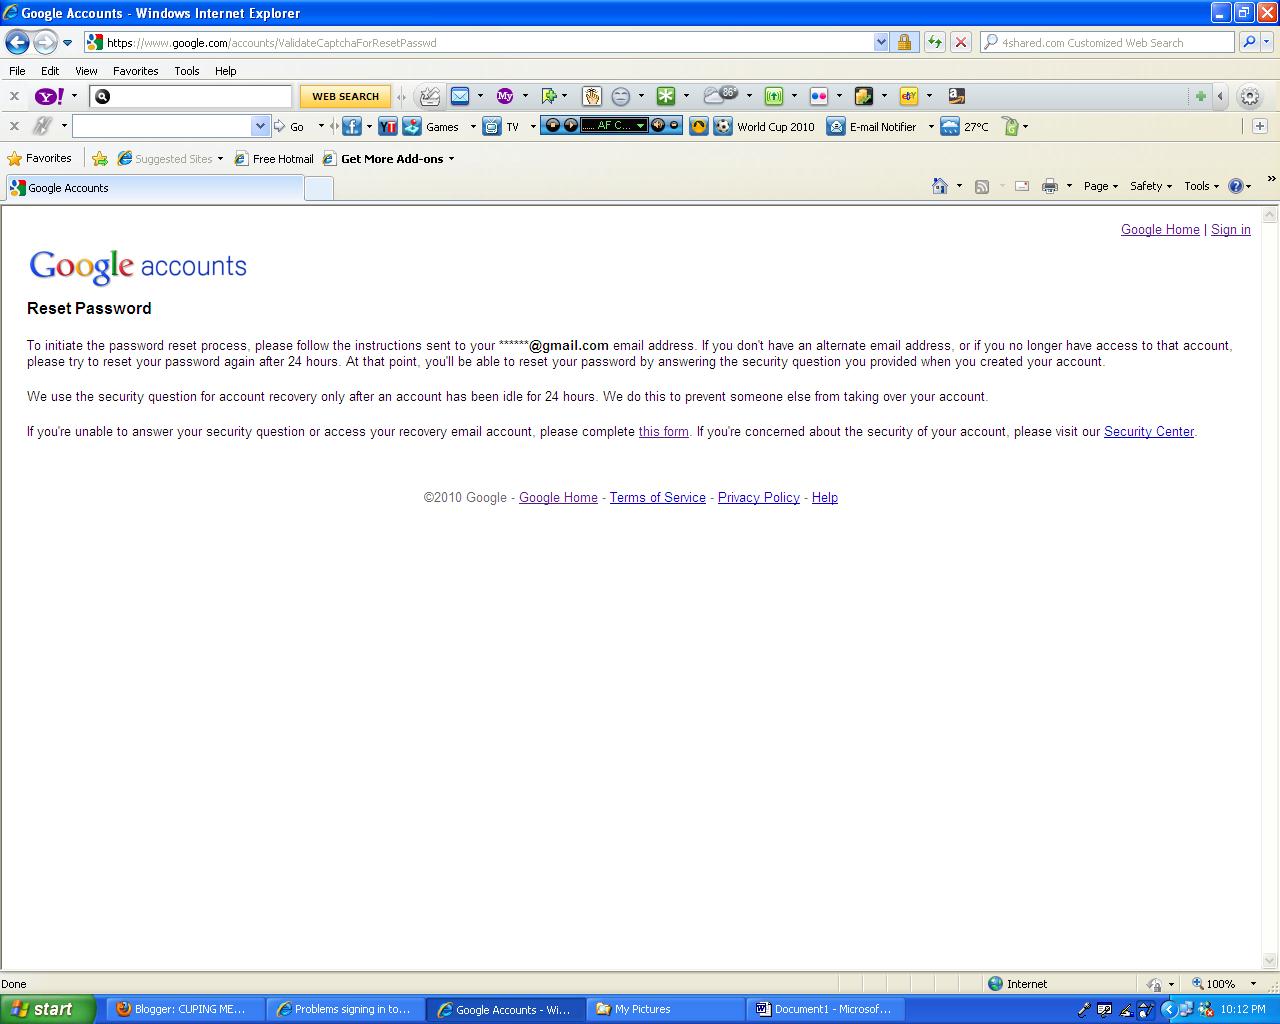The width and height of the screenshot is (1280, 1024).
Task: Open the Get More Add-ons dropdown
Action: tap(397, 158)
